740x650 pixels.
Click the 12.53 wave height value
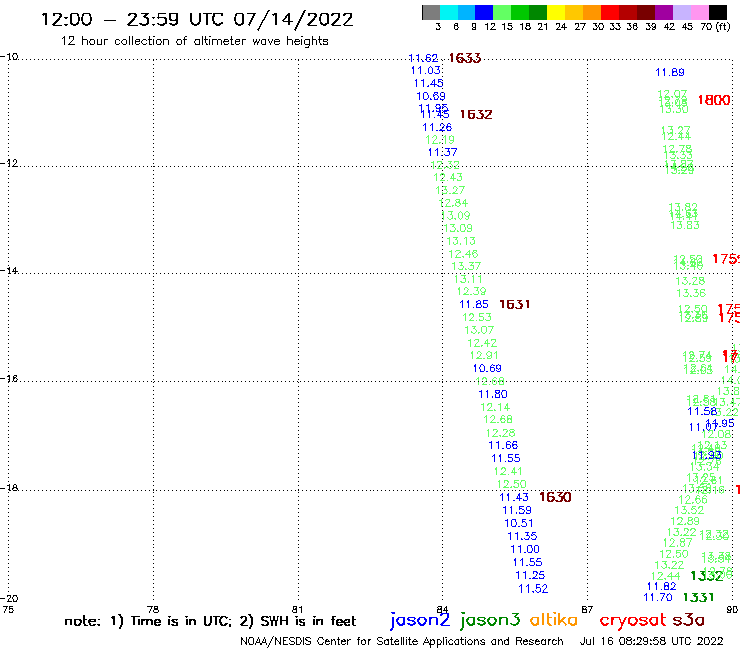tap(477, 317)
